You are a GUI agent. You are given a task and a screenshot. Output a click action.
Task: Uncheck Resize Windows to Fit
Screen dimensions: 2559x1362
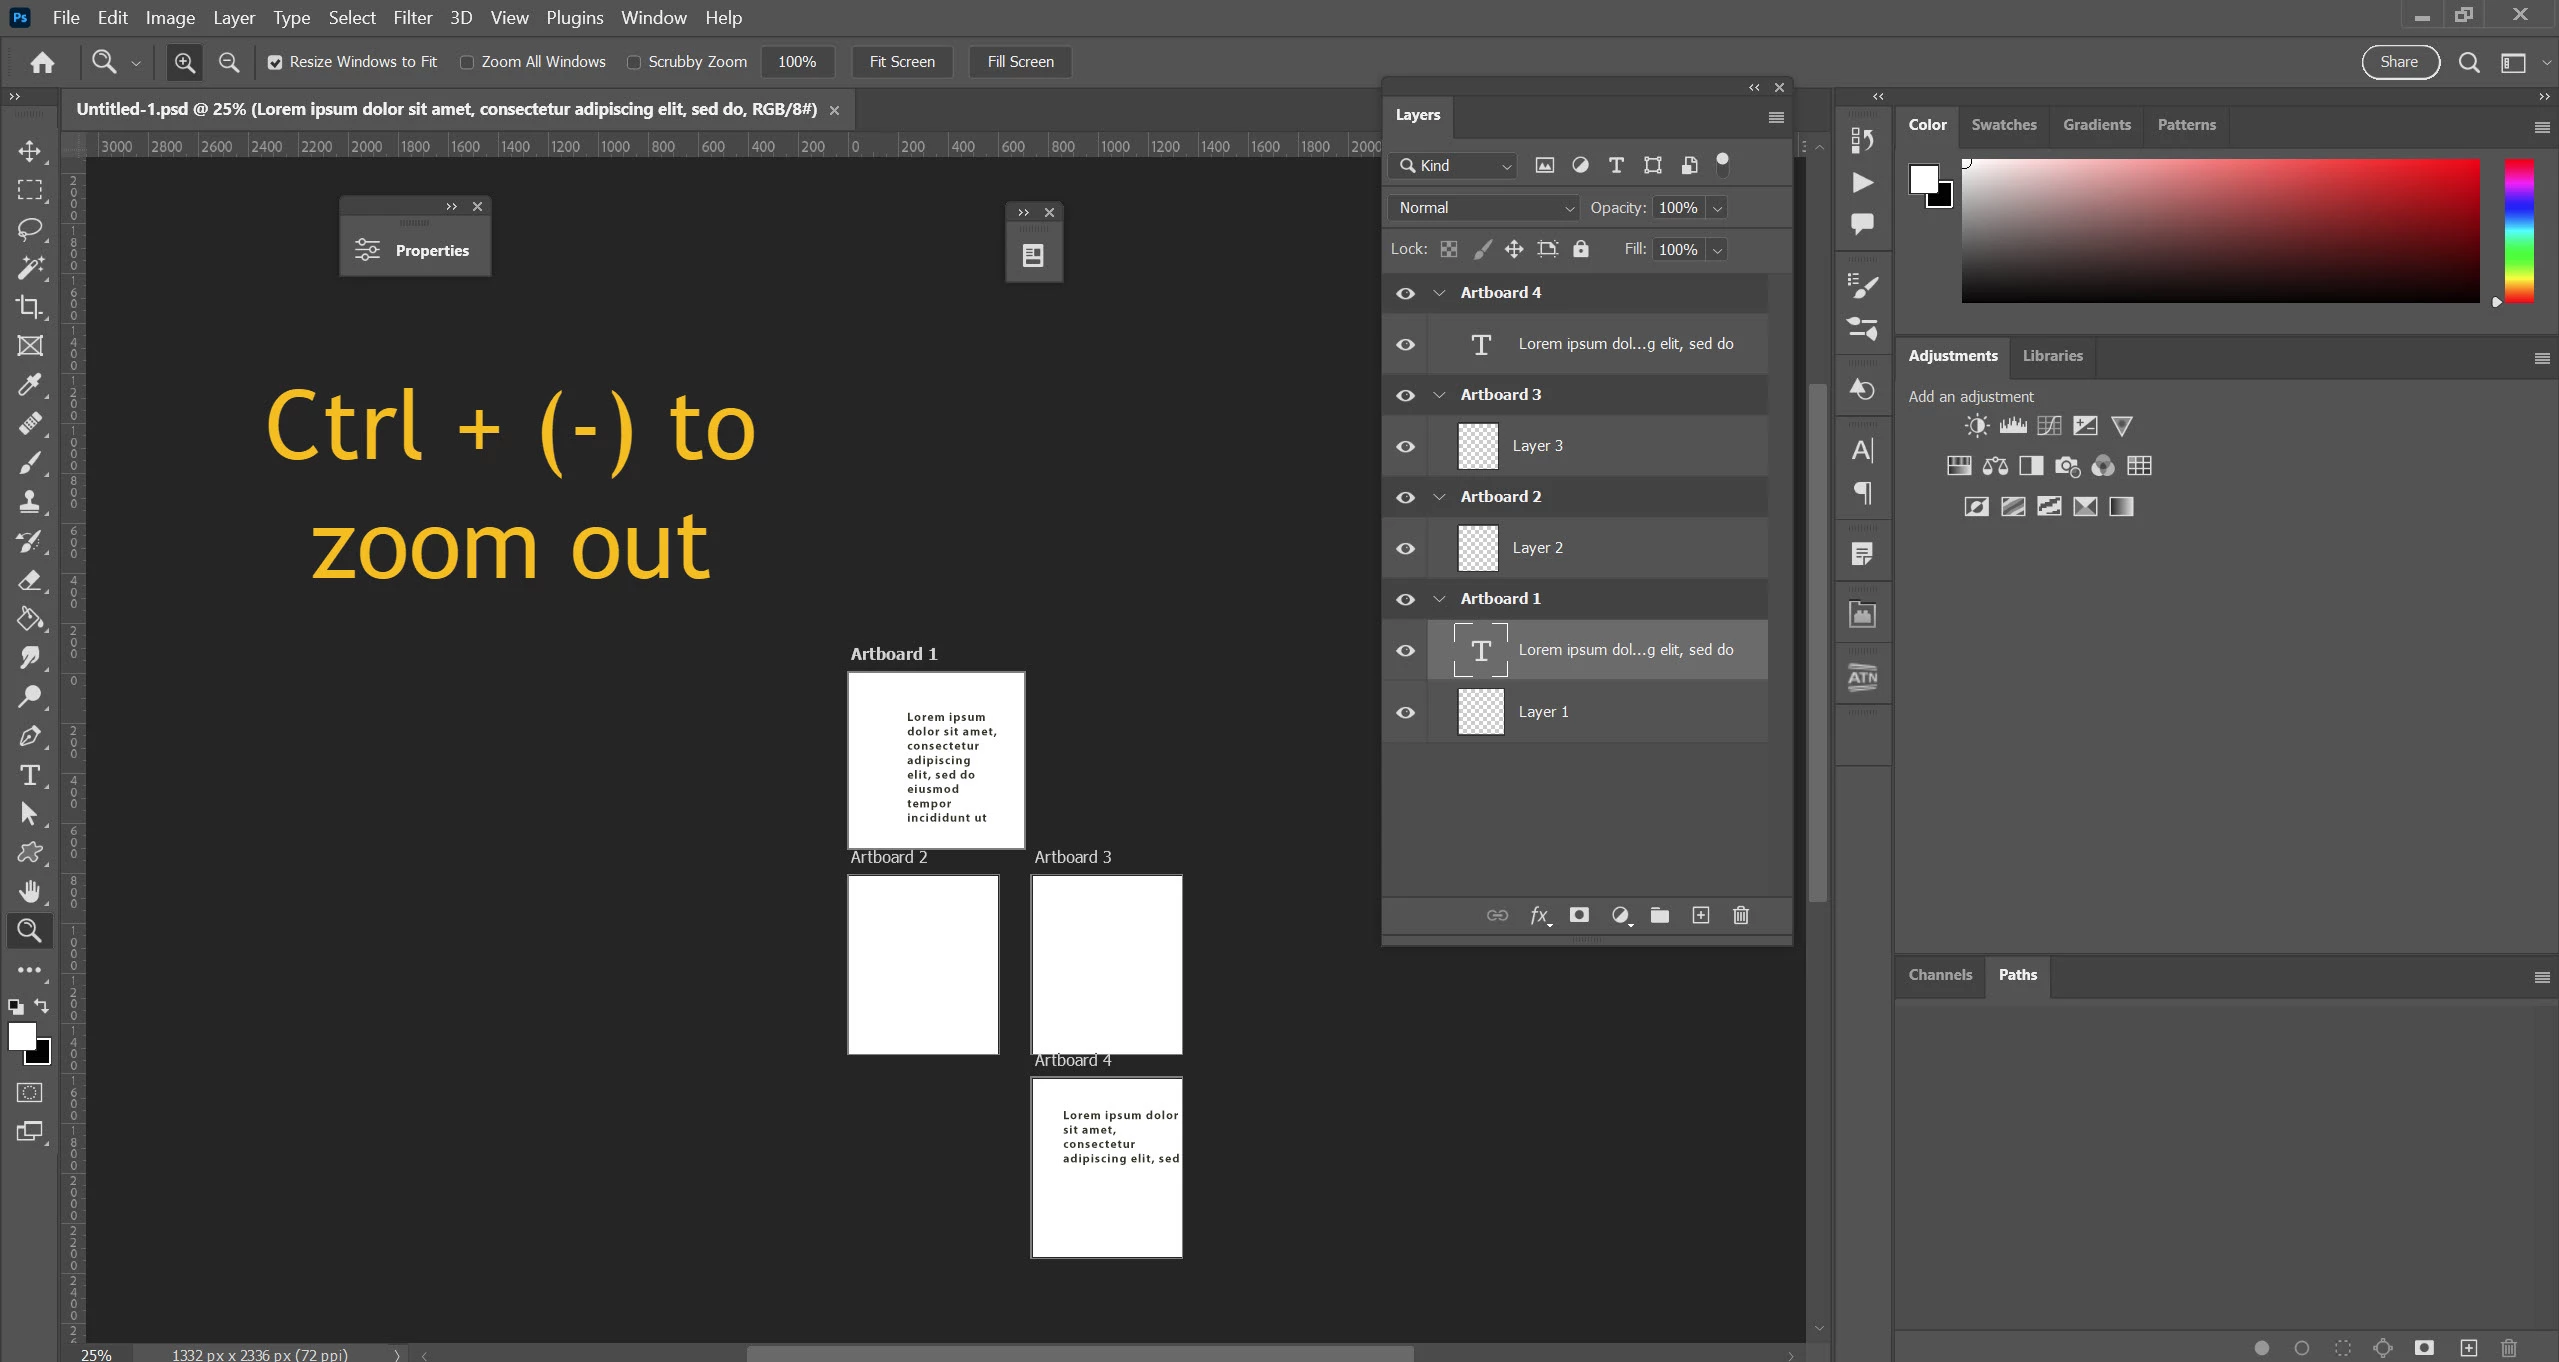point(275,62)
